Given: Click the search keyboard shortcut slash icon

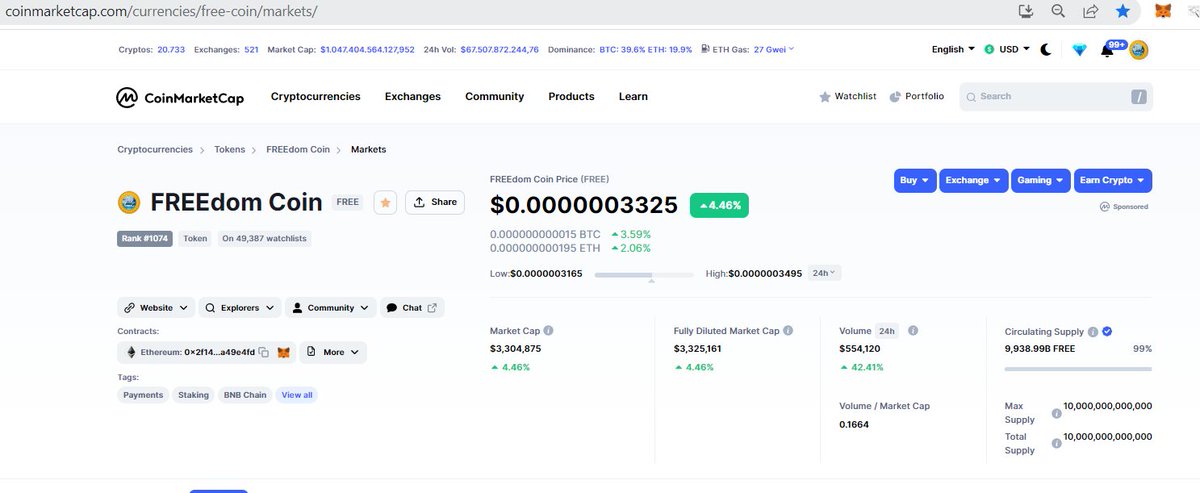Looking at the screenshot, I should pos(1138,97).
